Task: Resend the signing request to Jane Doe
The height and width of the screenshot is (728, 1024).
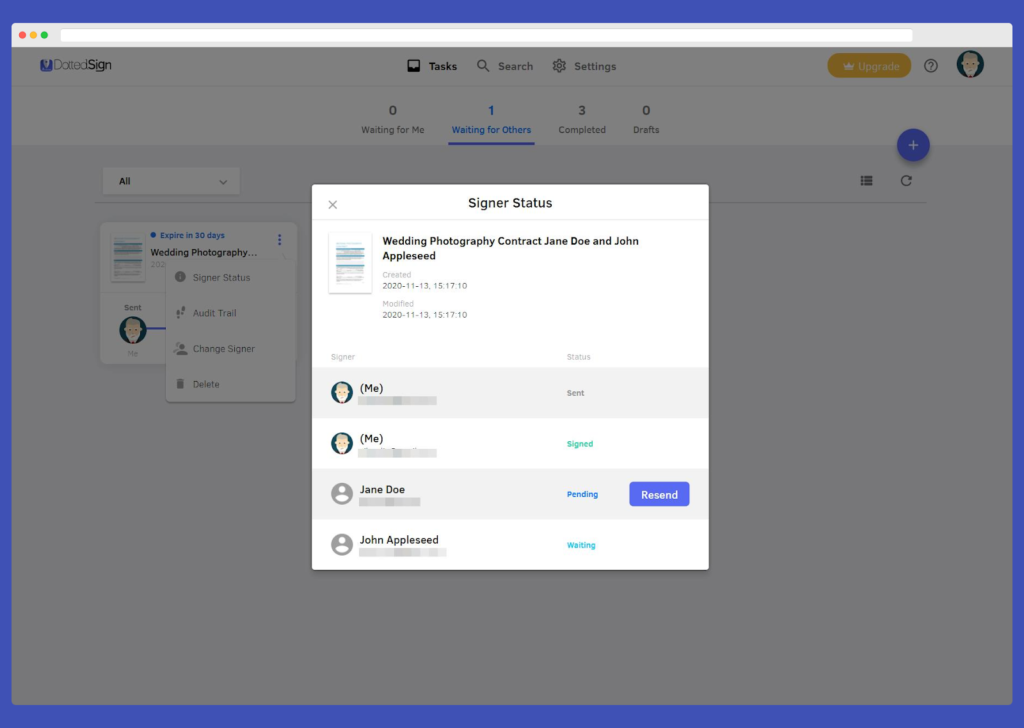Action: pos(659,494)
